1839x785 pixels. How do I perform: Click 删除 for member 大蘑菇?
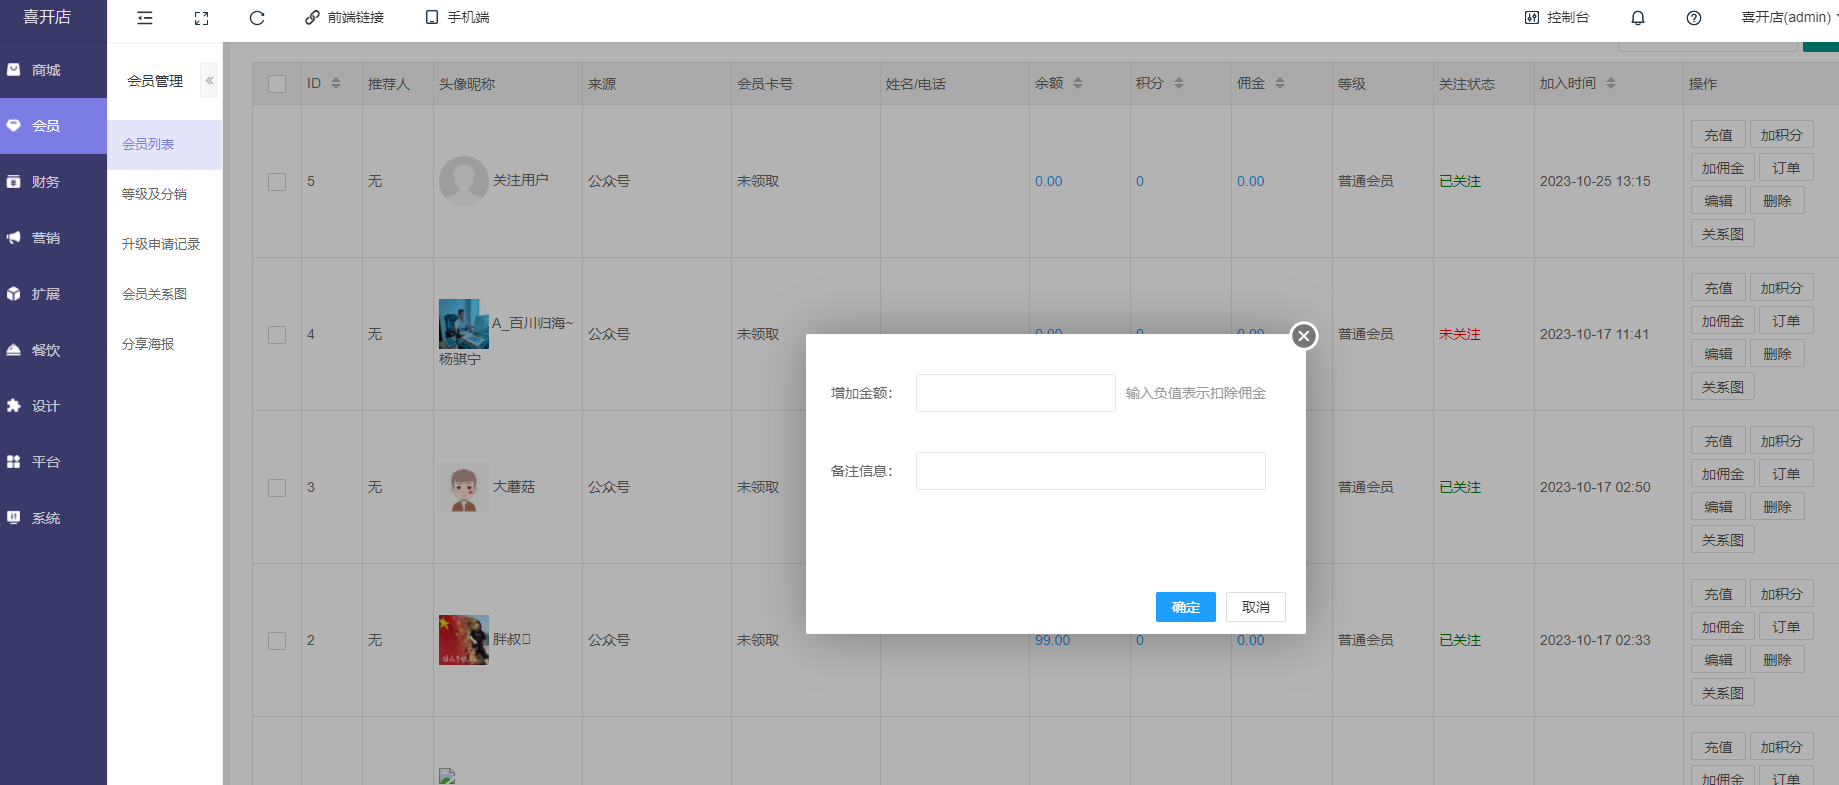pos(1777,507)
